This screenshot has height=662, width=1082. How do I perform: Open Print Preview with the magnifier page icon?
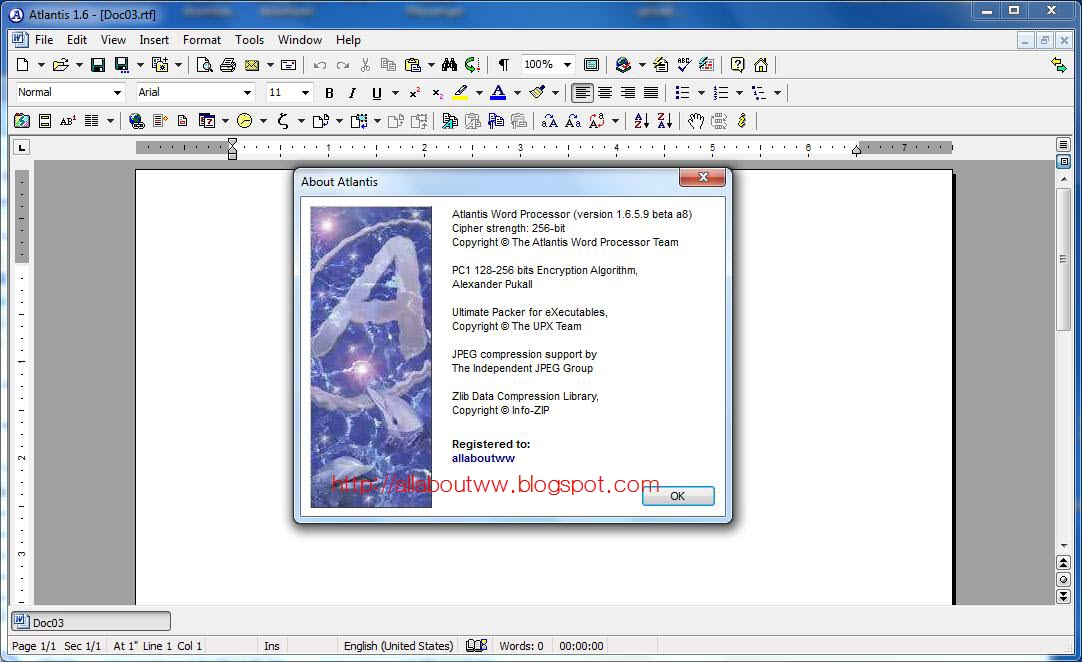pyautogui.click(x=204, y=65)
